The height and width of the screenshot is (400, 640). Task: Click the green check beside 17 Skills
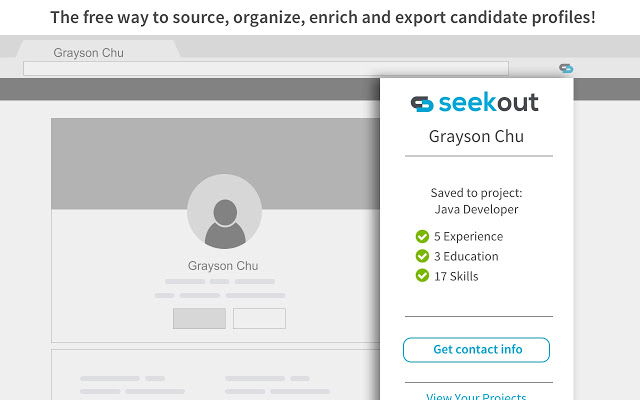(x=422, y=276)
